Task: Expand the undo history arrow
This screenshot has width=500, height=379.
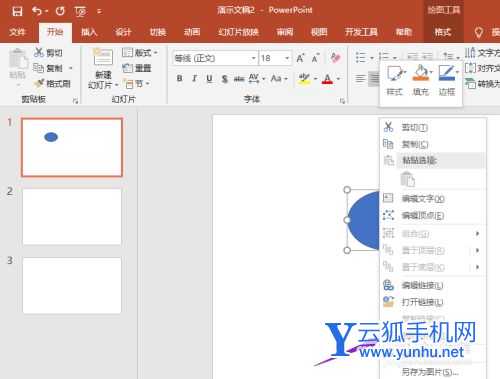Action: (46, 12)
